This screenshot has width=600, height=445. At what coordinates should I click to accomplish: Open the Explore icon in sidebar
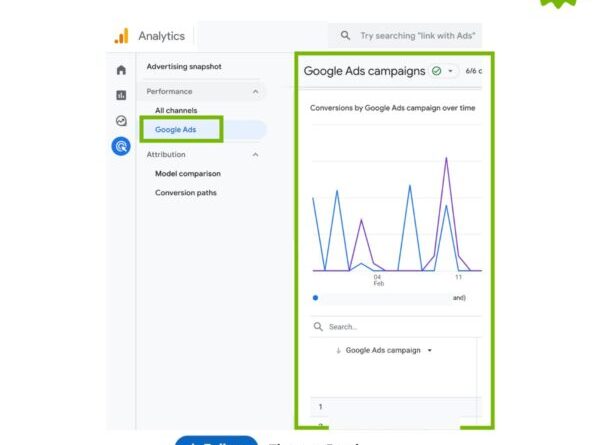pyautogui.click(x=121, y=121)
